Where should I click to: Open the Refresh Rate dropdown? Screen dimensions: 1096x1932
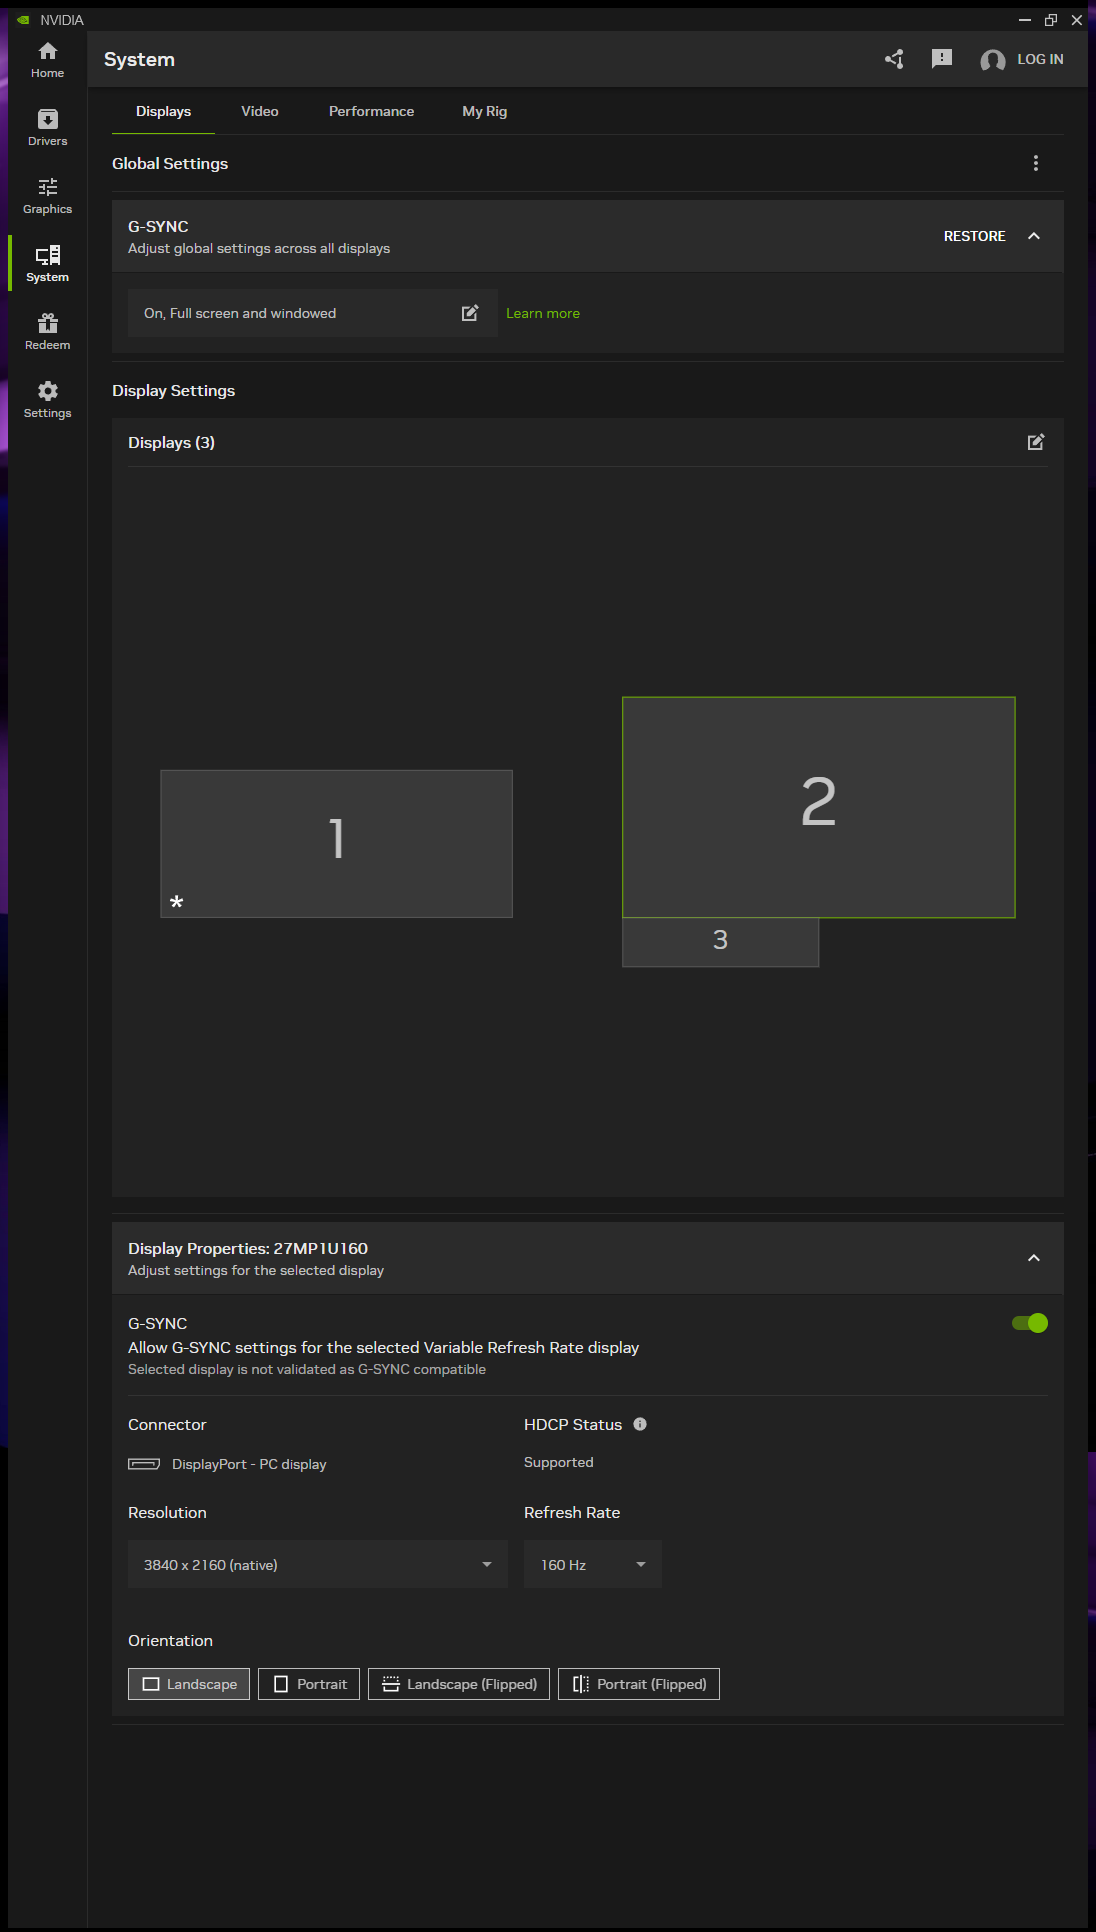(593, 1564)
